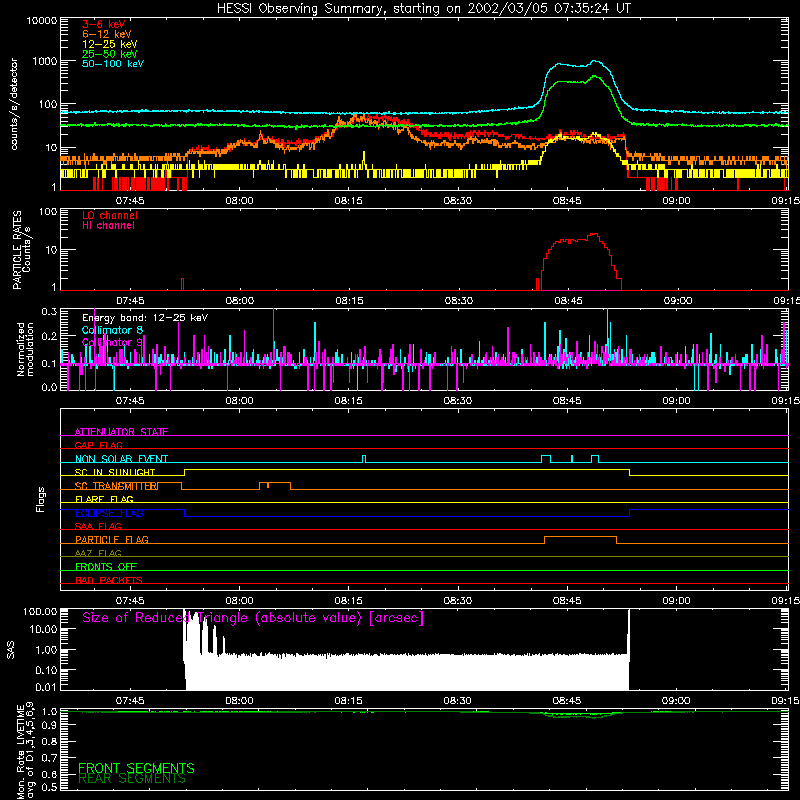The image size is (800, 800).
Task: Select the cyan 50-100 keV legend label
Action: pos(113,64)
